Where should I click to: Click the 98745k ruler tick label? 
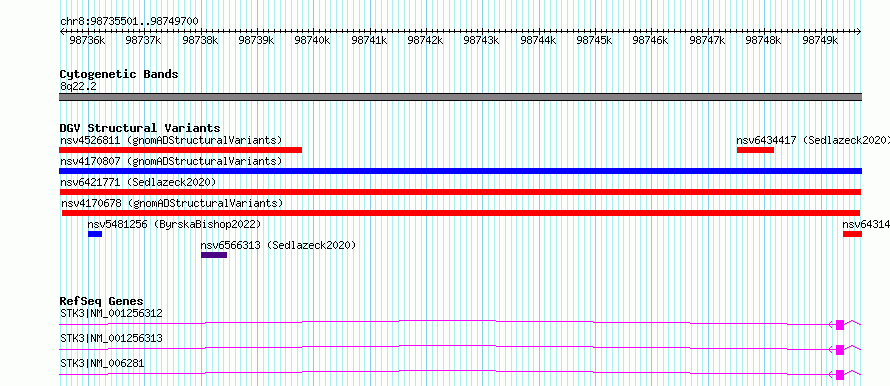[594, 40]
